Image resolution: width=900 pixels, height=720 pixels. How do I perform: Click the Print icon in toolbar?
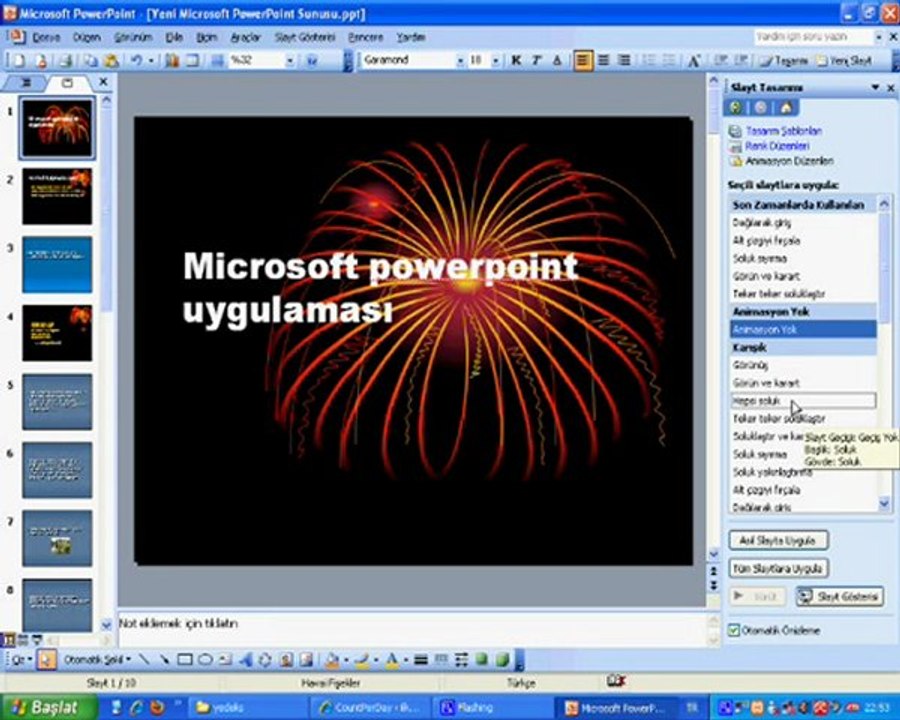(x=65, y=61)
